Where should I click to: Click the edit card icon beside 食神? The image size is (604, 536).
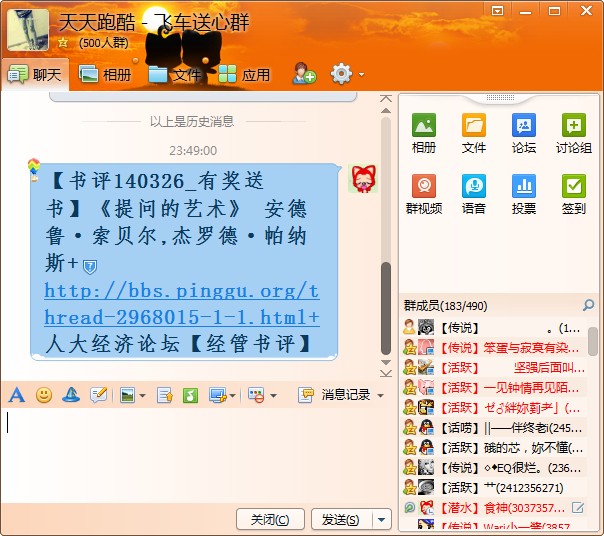tap(577, 508)
